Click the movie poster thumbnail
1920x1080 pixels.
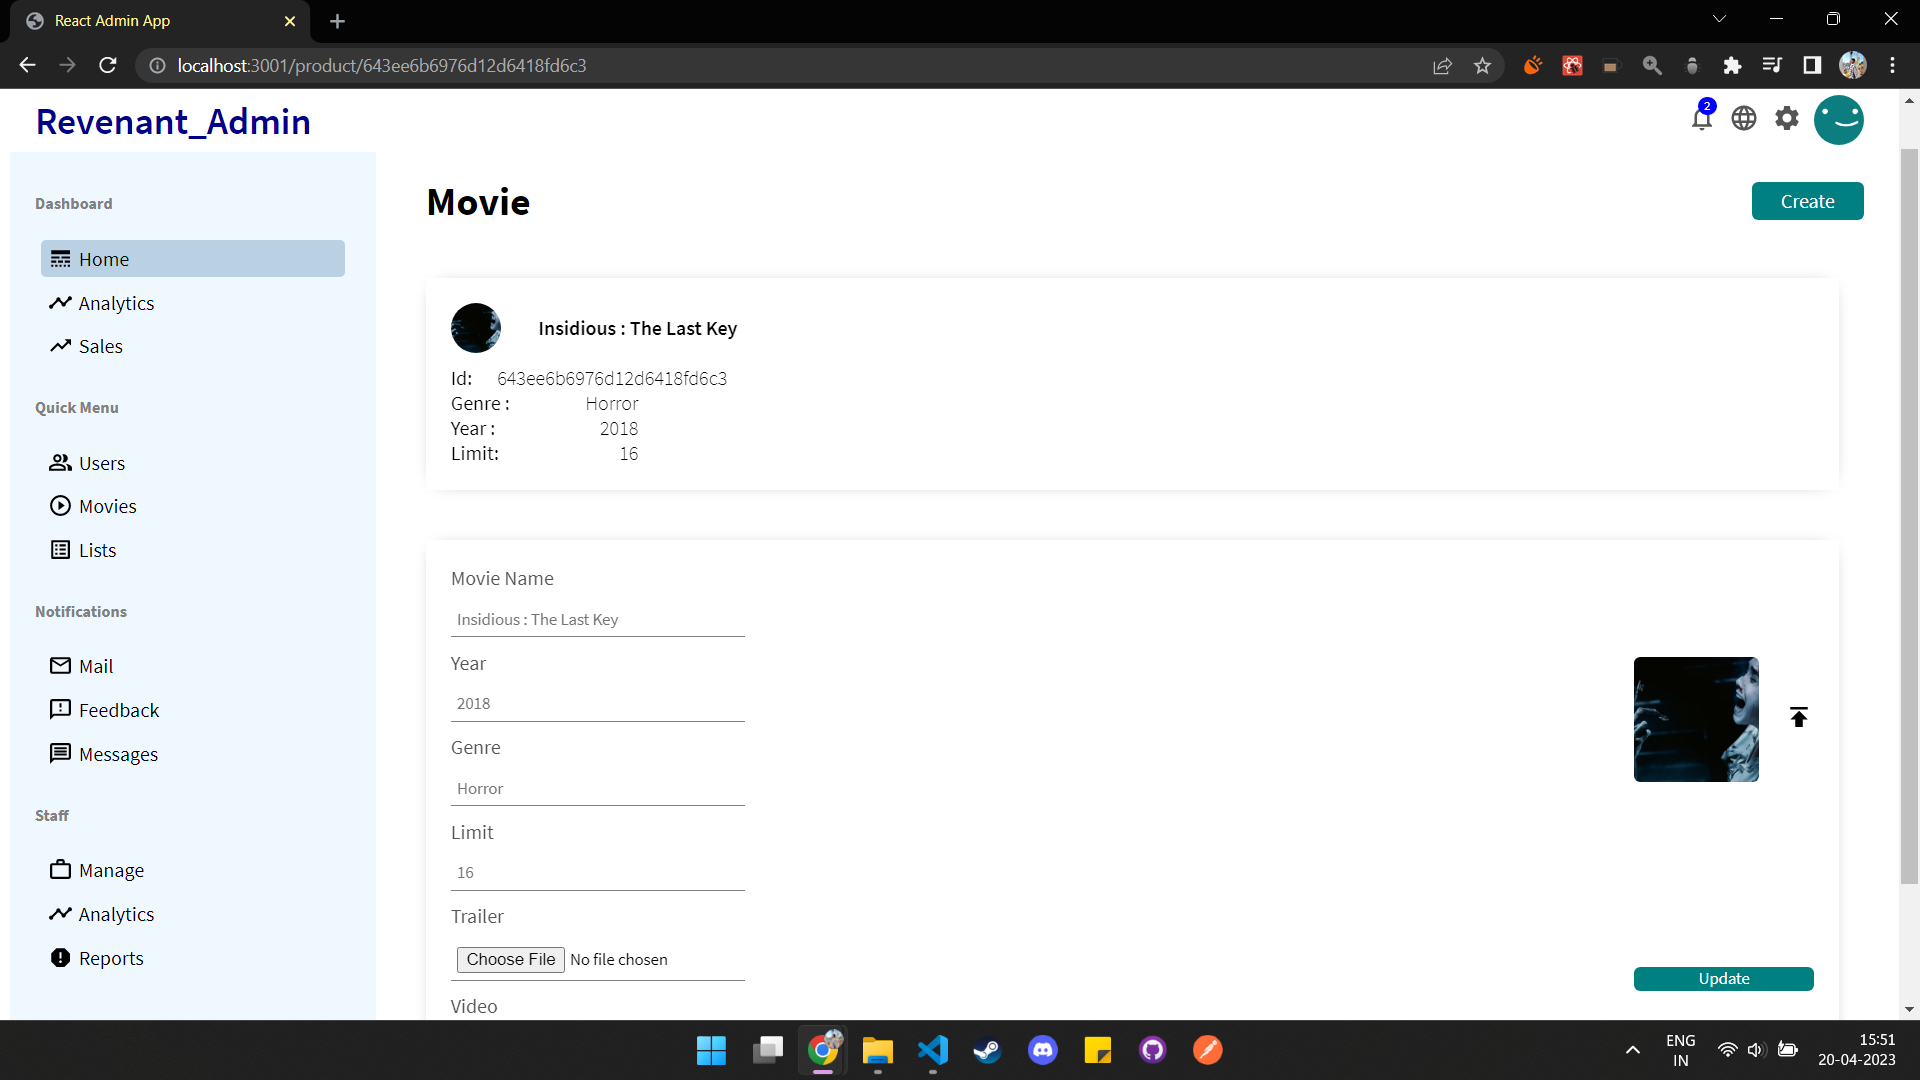(1694, 719)
